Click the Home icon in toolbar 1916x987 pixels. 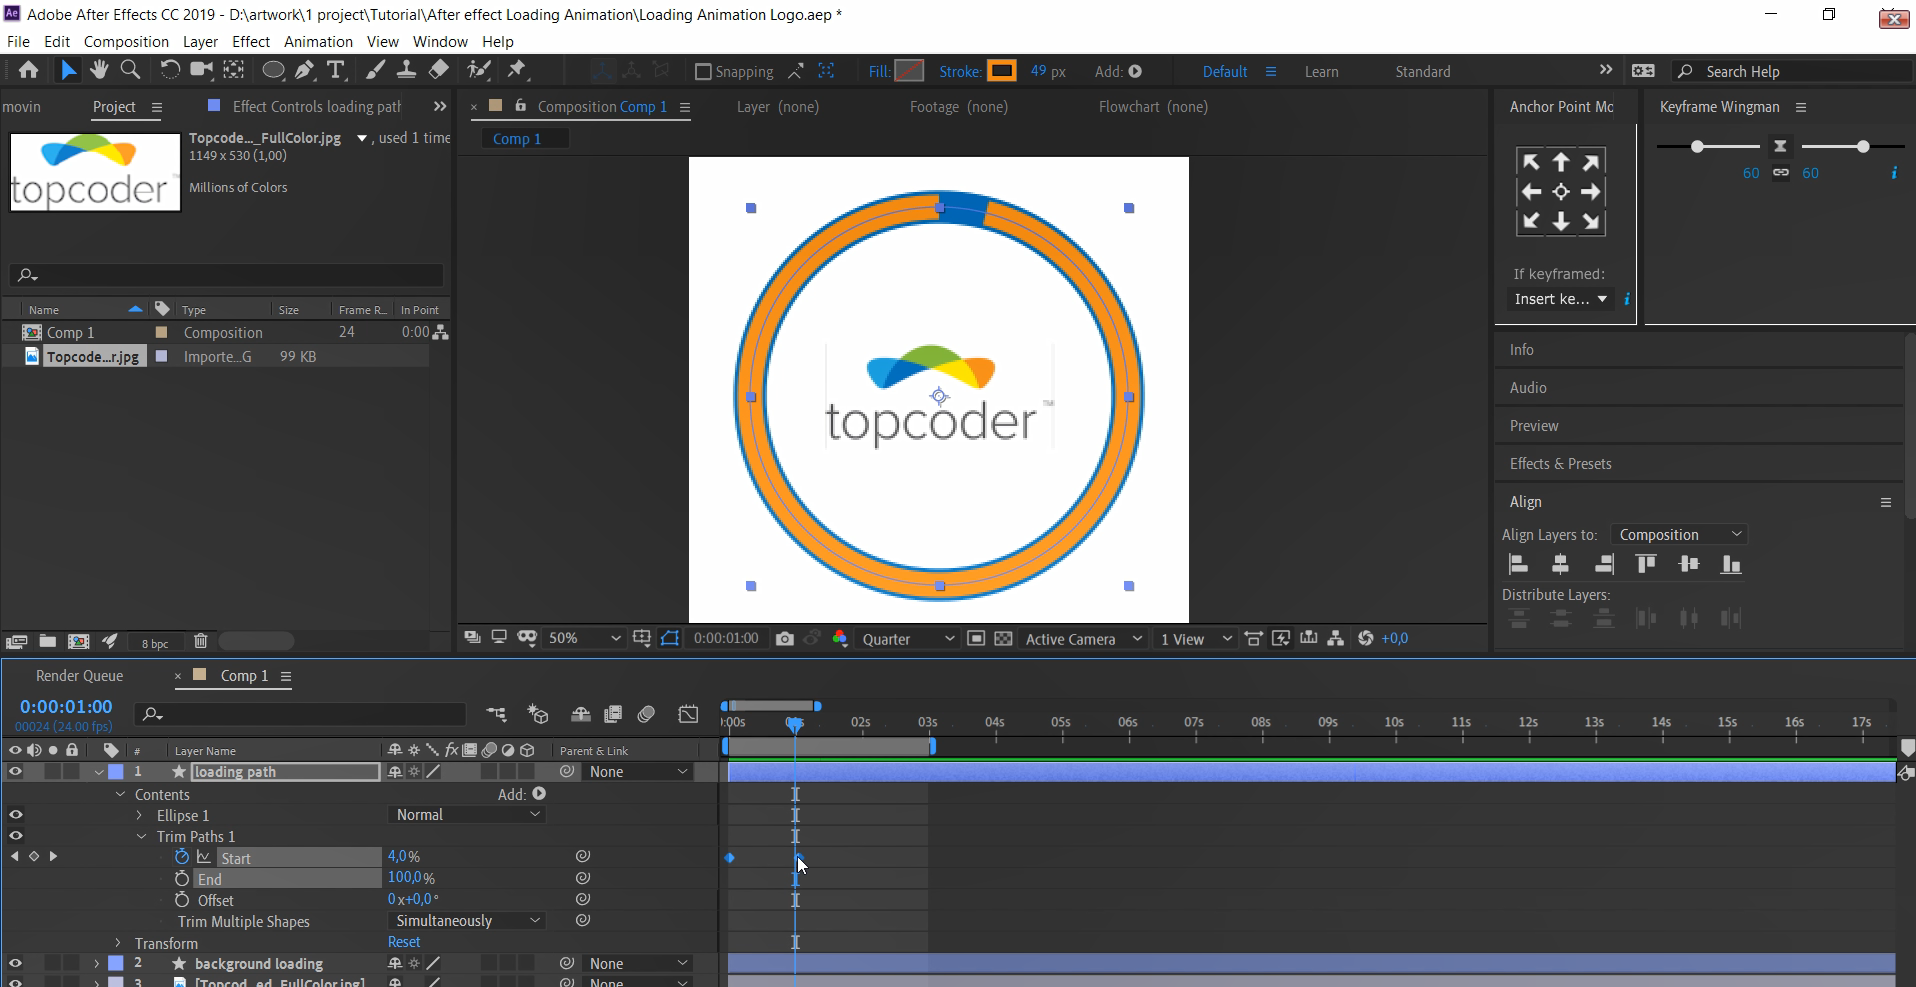coord(28,69)
